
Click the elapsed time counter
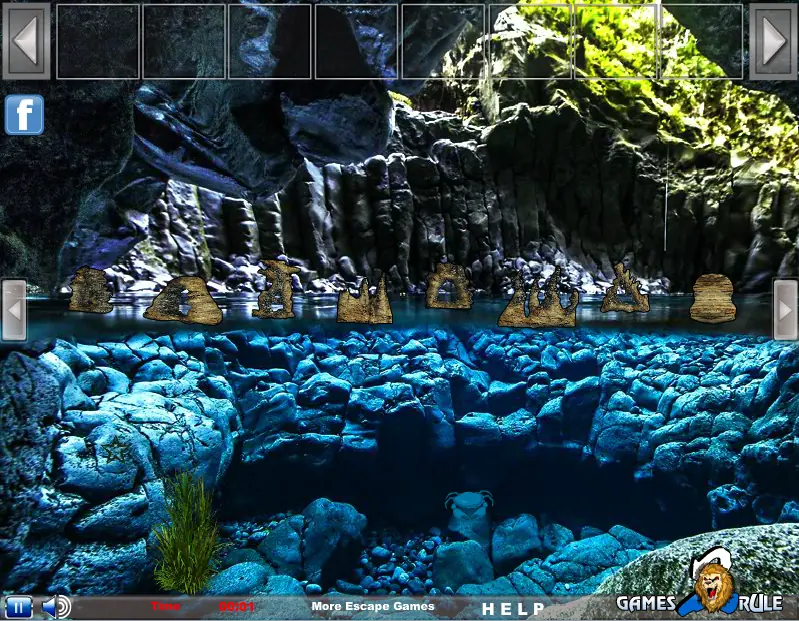pyautogui.click(x=236, y=607)
